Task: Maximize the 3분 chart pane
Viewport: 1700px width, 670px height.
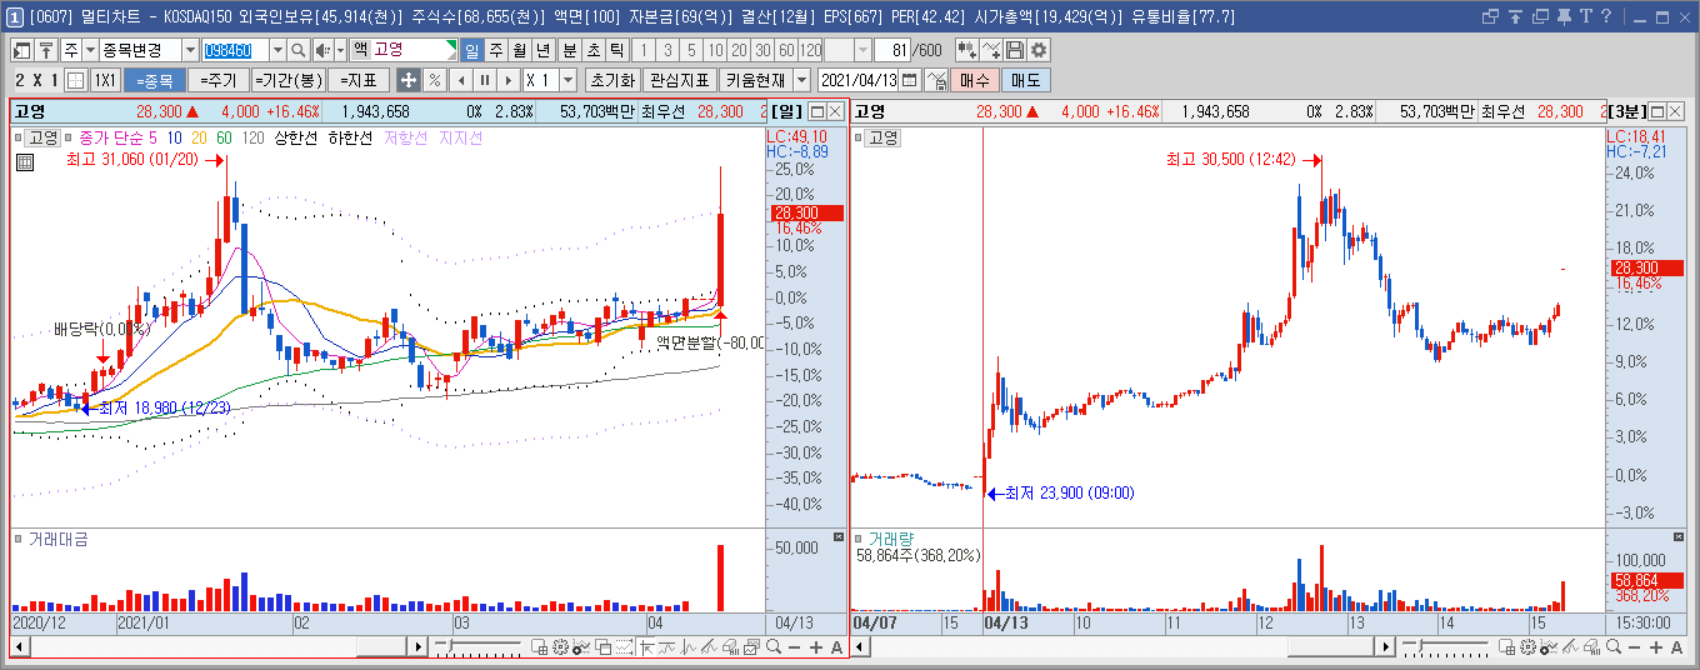Action: pyautogui.click(x=1657, y=111)
